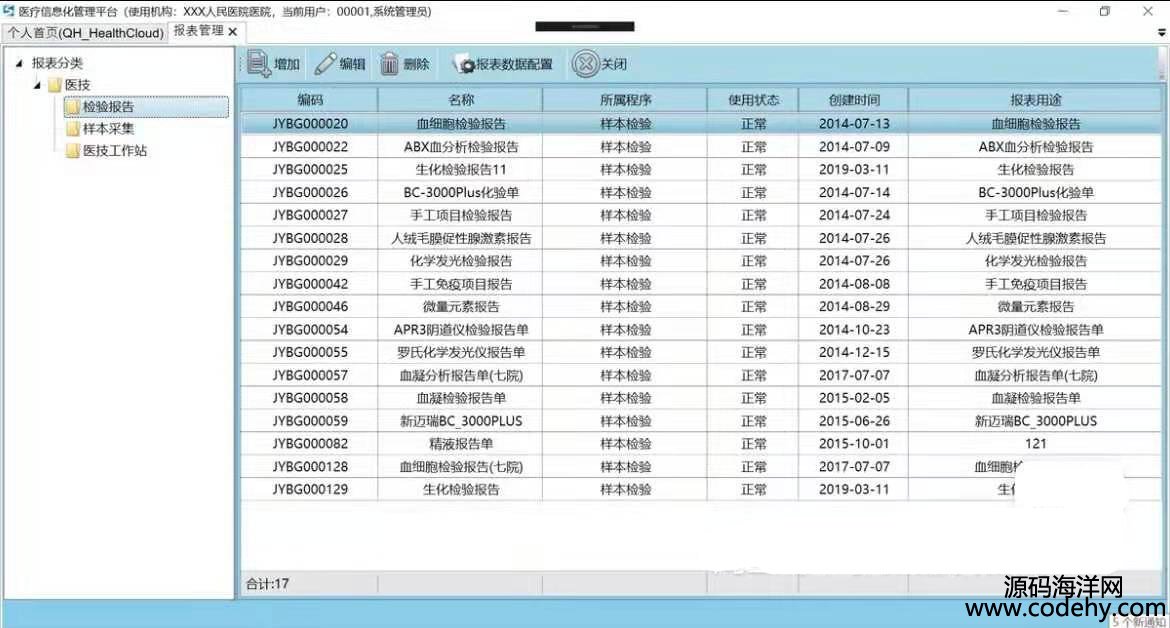The image size is (1170, 628).
Task: Click name cell ABX血分析检验报告
Action: point(460,147)
